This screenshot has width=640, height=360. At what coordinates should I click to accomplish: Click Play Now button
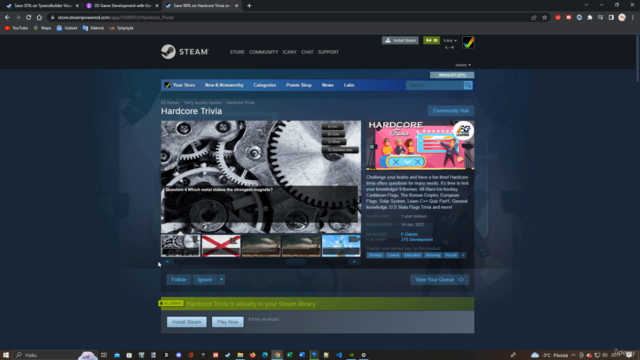click(x=228, y=322)
